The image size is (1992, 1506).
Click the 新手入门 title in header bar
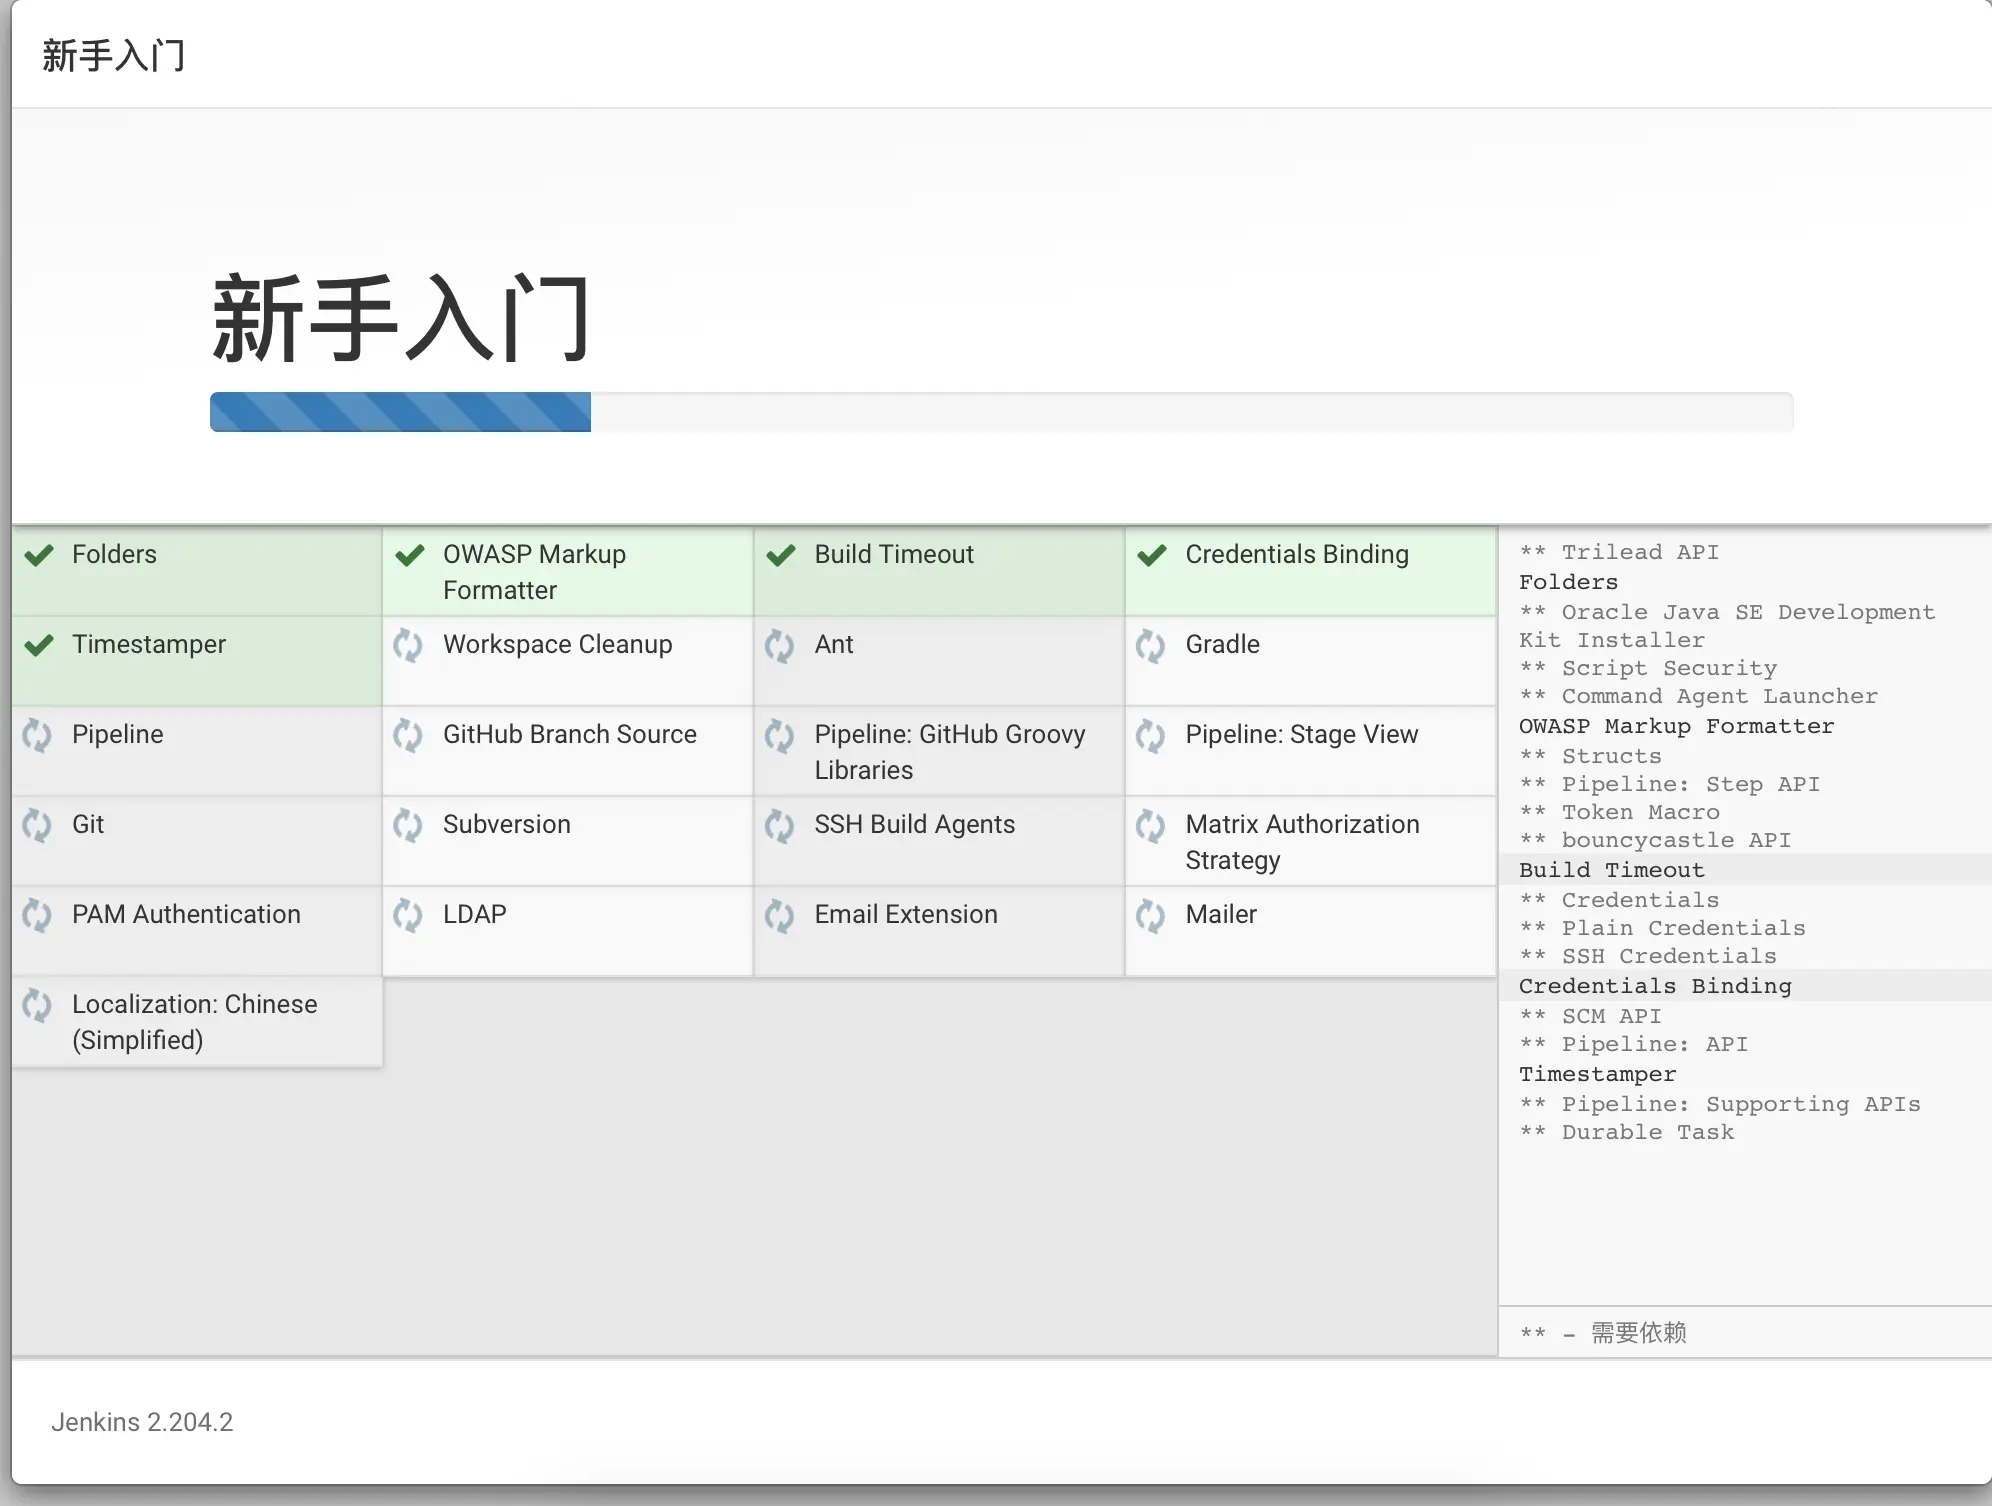pyautogui.click(x=113, y=55)
